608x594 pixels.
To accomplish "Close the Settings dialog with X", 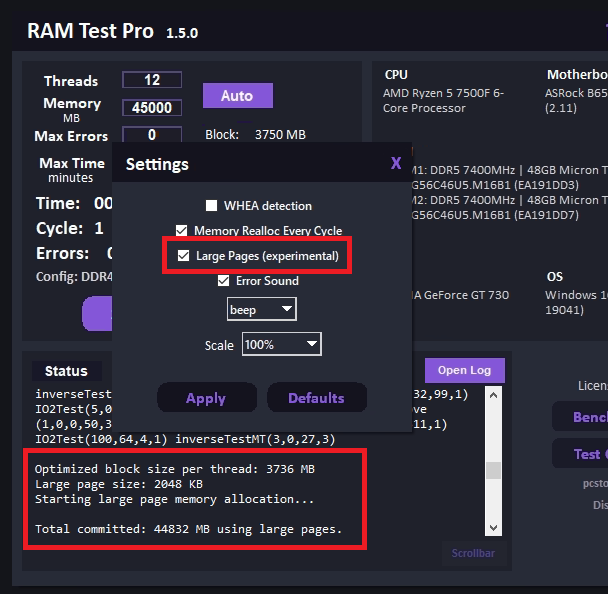I will 396,163.
